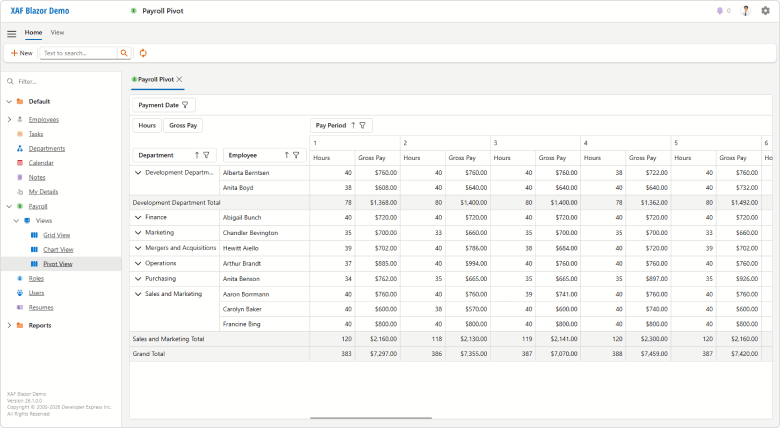Open the hamburger navigation menu
780x428 pixels.
(11, 34)
